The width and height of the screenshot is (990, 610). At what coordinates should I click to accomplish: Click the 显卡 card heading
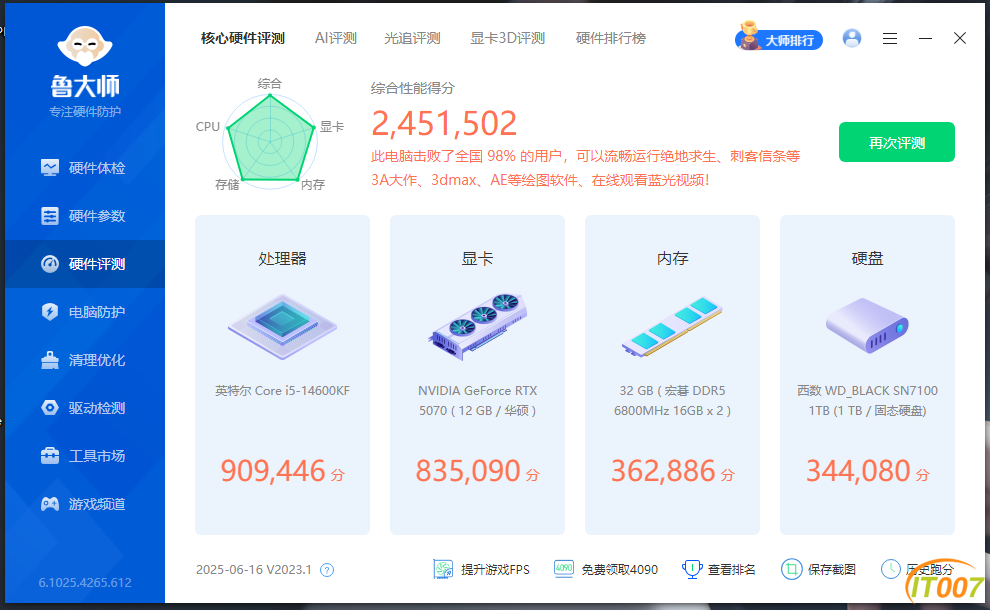(x=477, y=258)
